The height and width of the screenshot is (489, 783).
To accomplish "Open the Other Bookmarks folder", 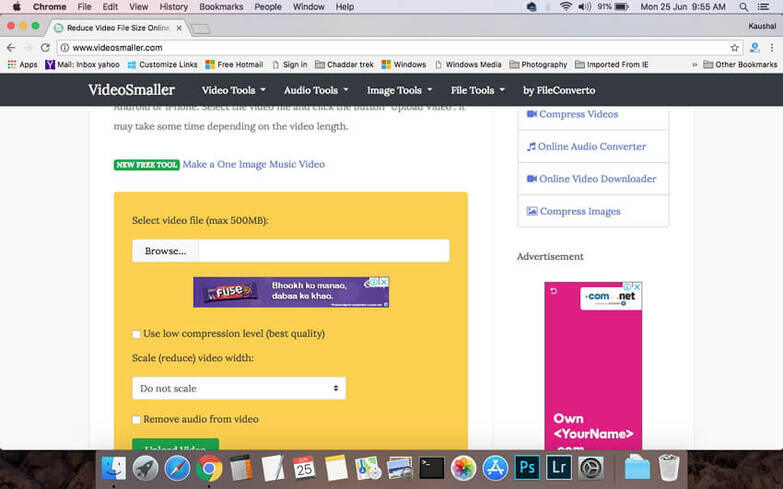I will (x=740, y=64).
